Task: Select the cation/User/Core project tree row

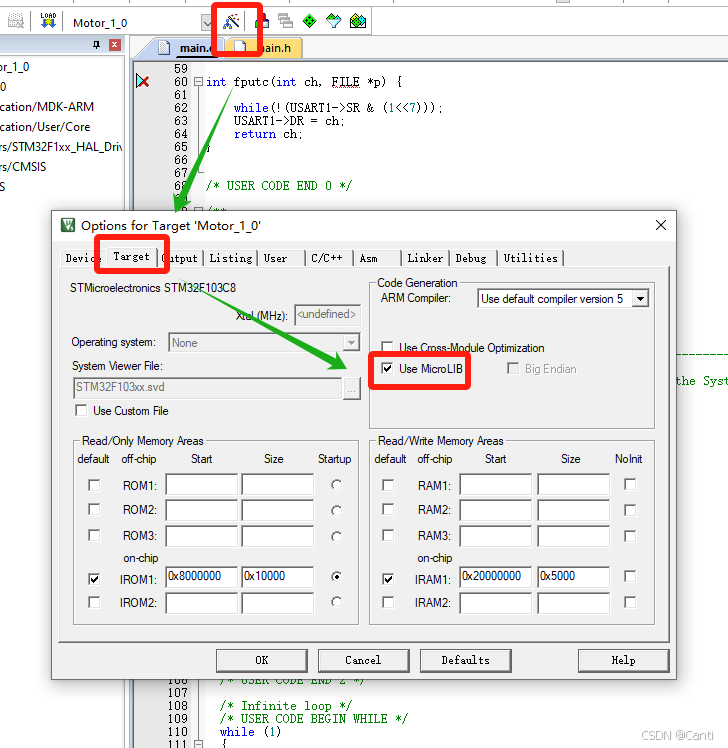Action: point(45,127)
